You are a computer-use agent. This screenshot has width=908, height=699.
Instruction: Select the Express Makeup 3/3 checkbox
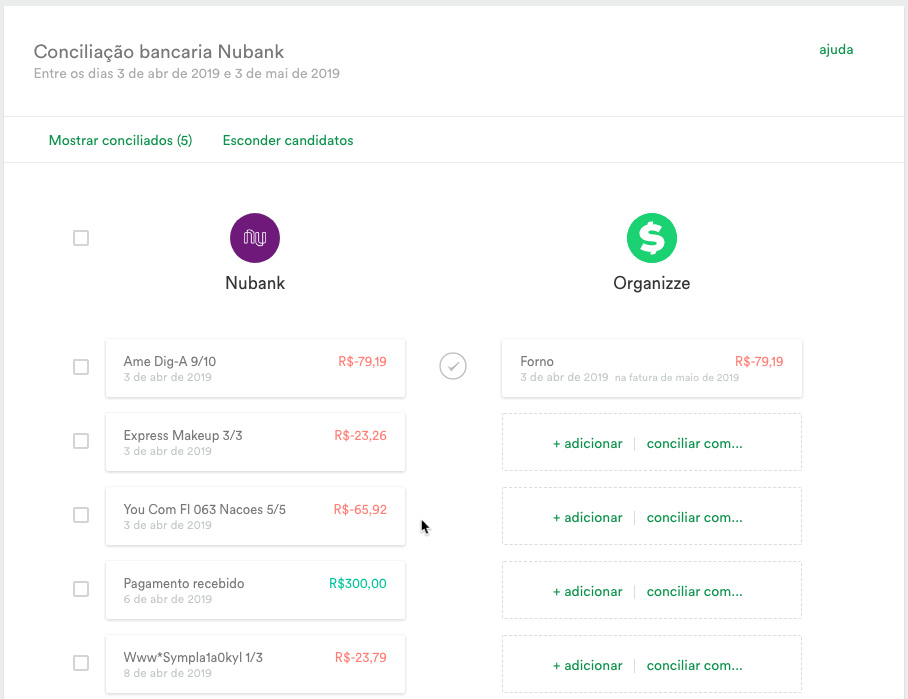pos(81,441)
